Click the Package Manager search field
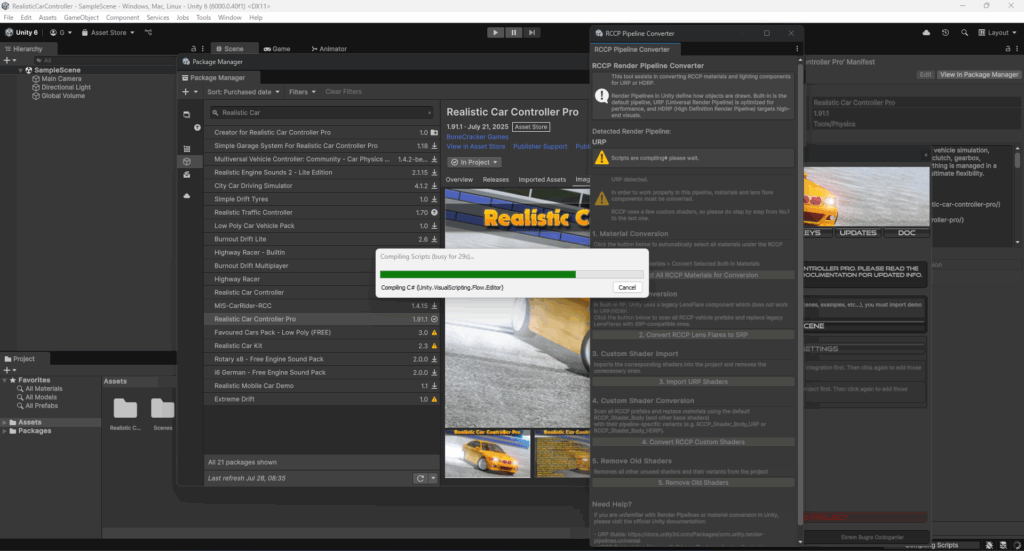The height and width of the screenshot is (551, 1024). 325,113
